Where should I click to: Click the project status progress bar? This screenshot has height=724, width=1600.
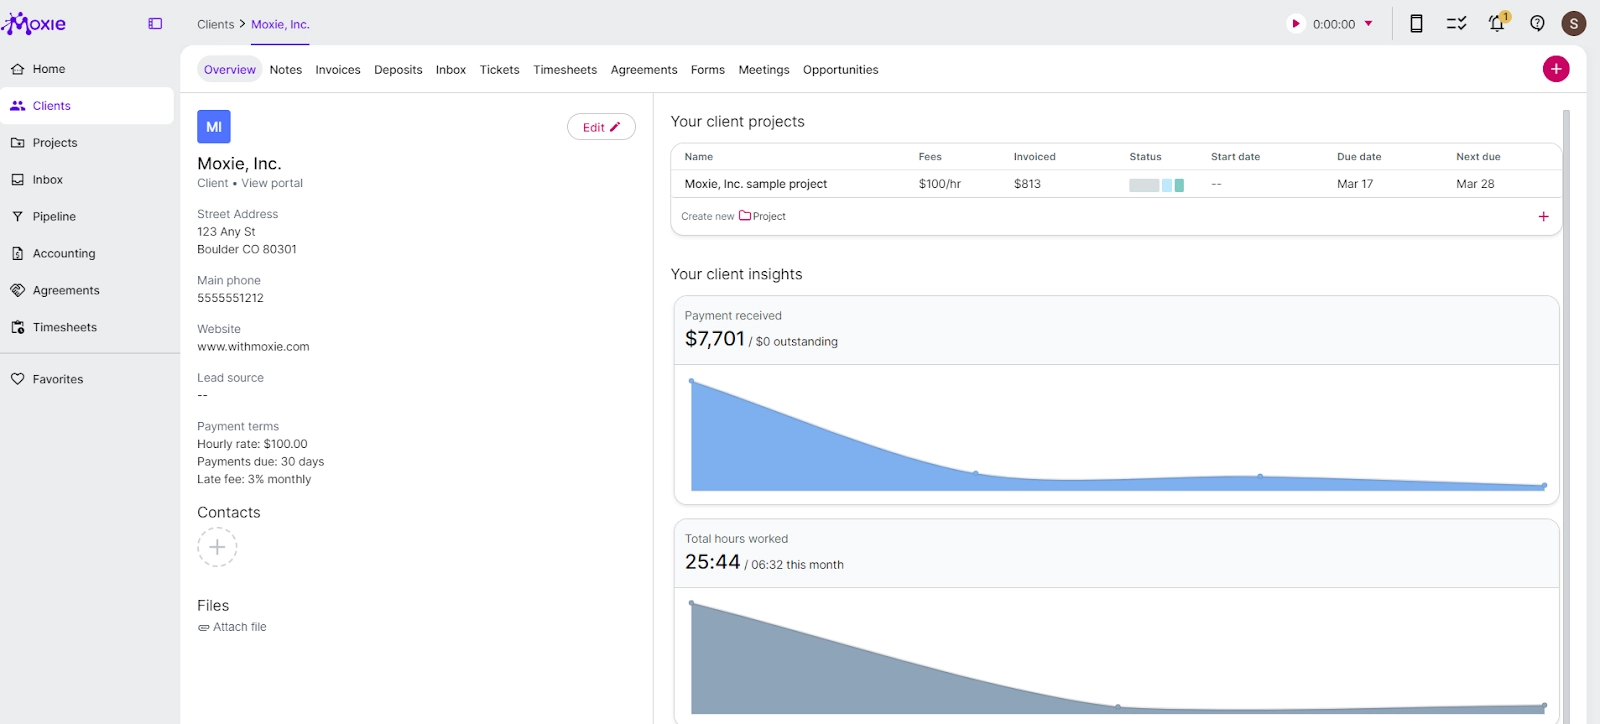[x=1156, y=185]
